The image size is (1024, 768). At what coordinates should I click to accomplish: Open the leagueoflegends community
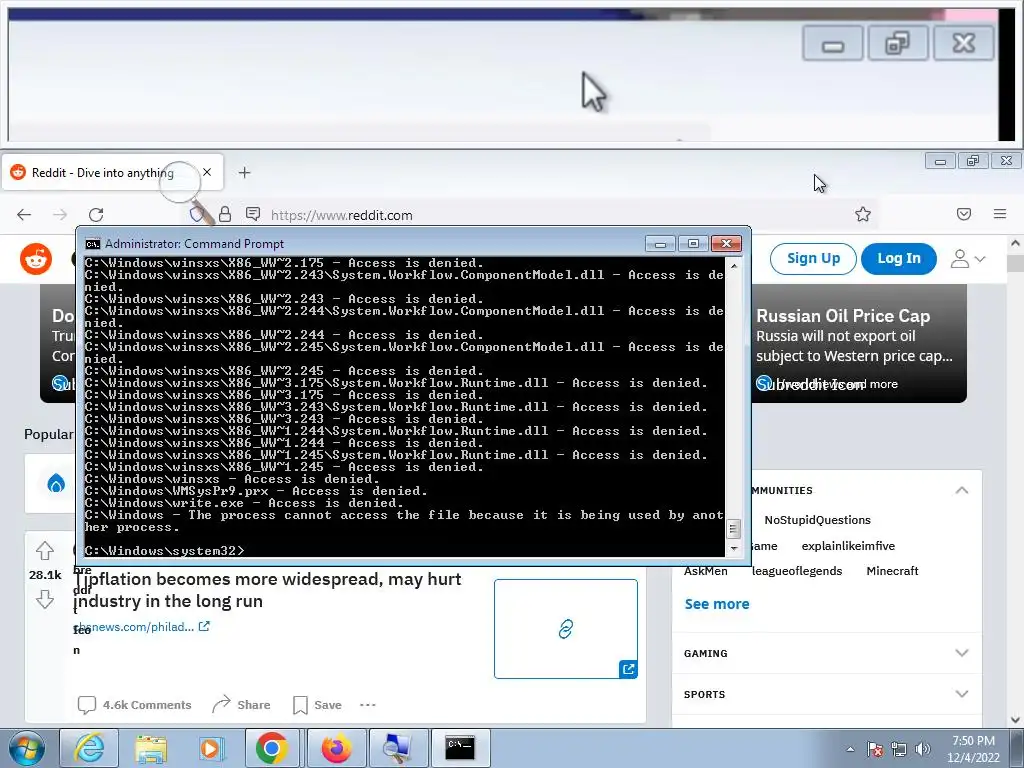tap(797, 571)
